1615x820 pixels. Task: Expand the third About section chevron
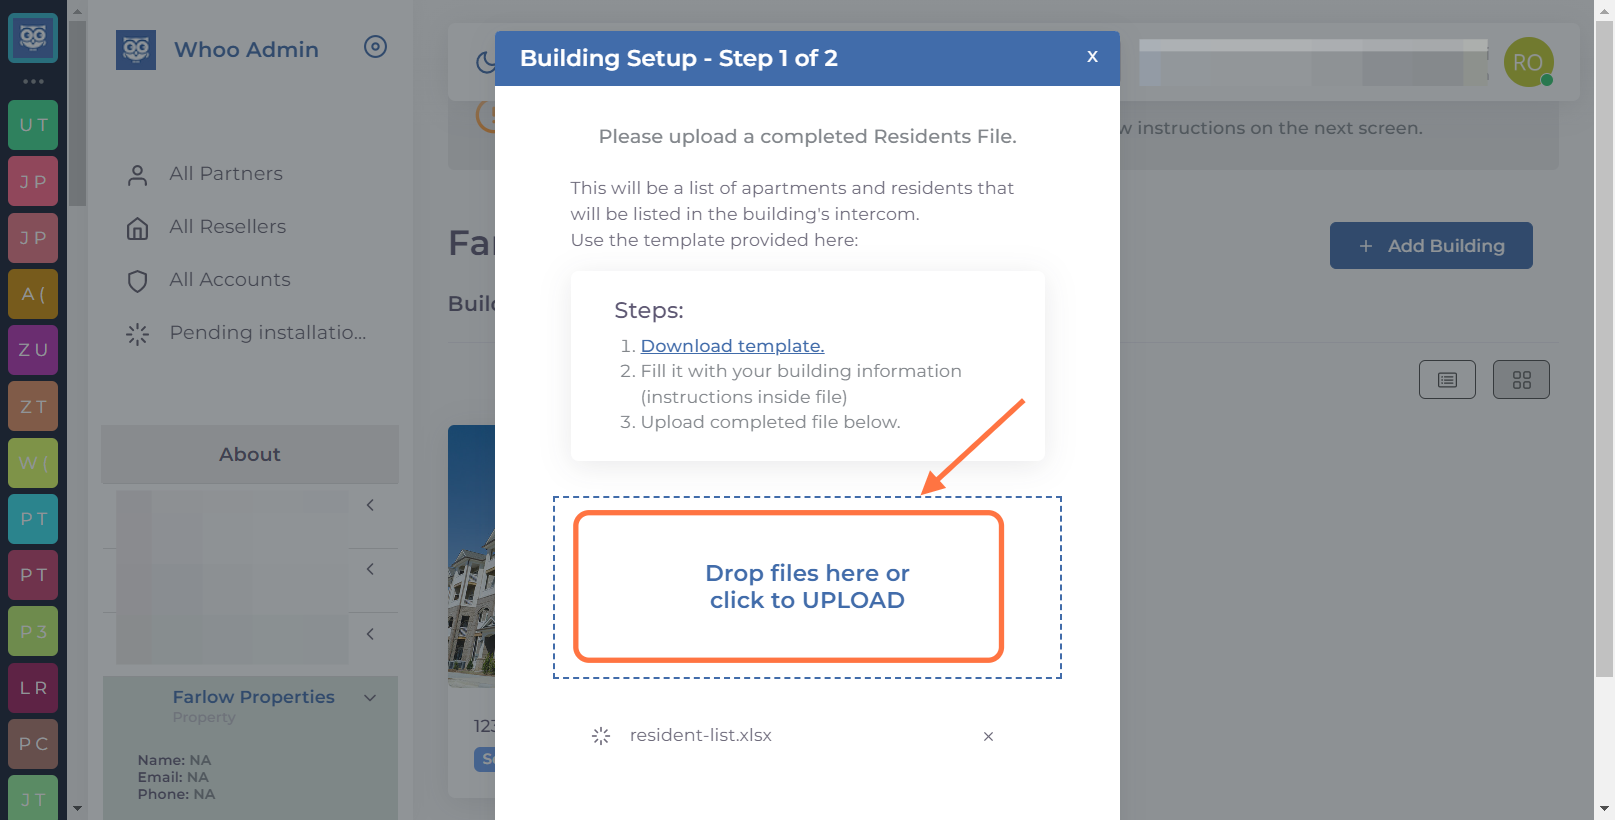[x=370, y=634]
